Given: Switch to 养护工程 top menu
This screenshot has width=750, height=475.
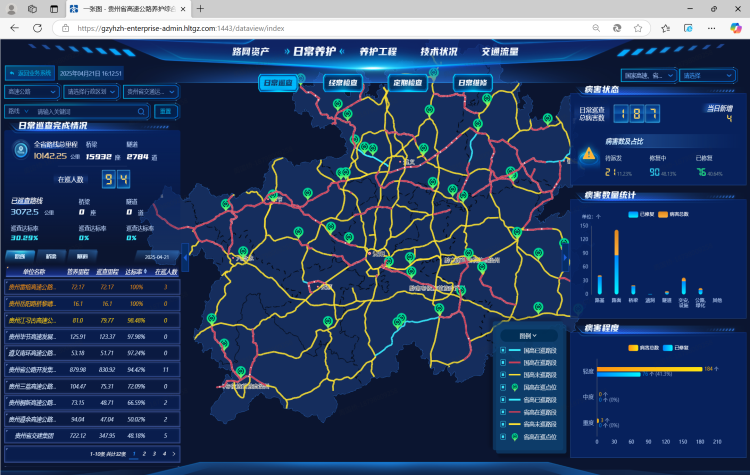Looking at the screenshot, I should point(378,51).
